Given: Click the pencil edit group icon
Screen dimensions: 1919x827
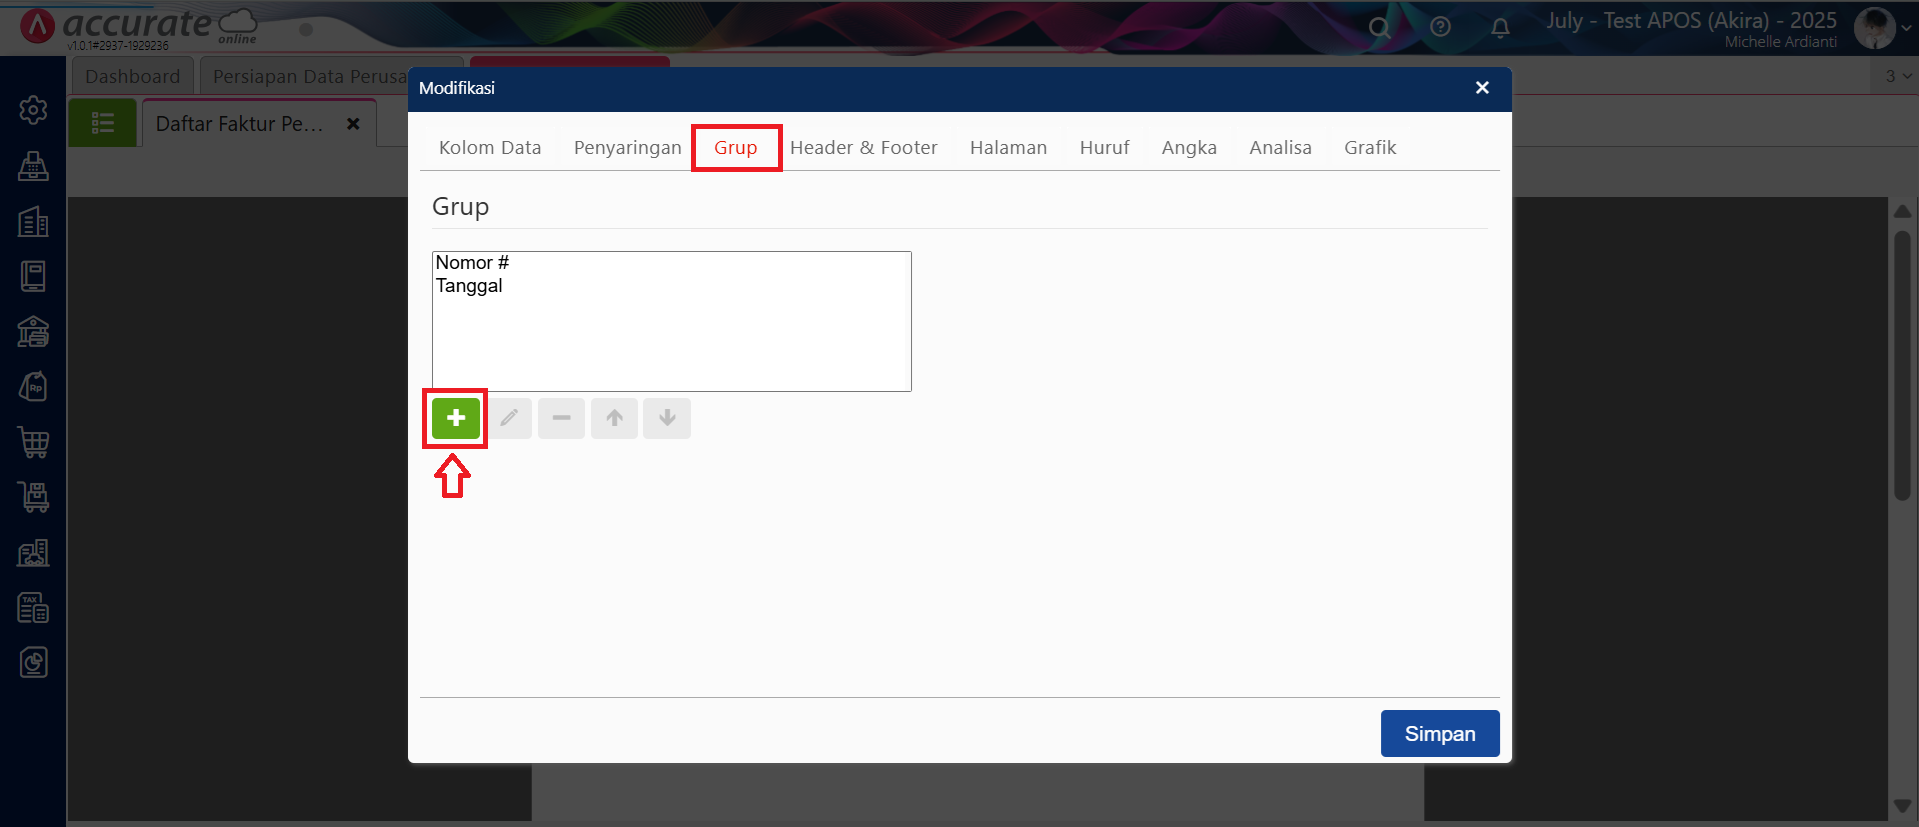Looking at the screenshot, I should (x=509, y=418).
